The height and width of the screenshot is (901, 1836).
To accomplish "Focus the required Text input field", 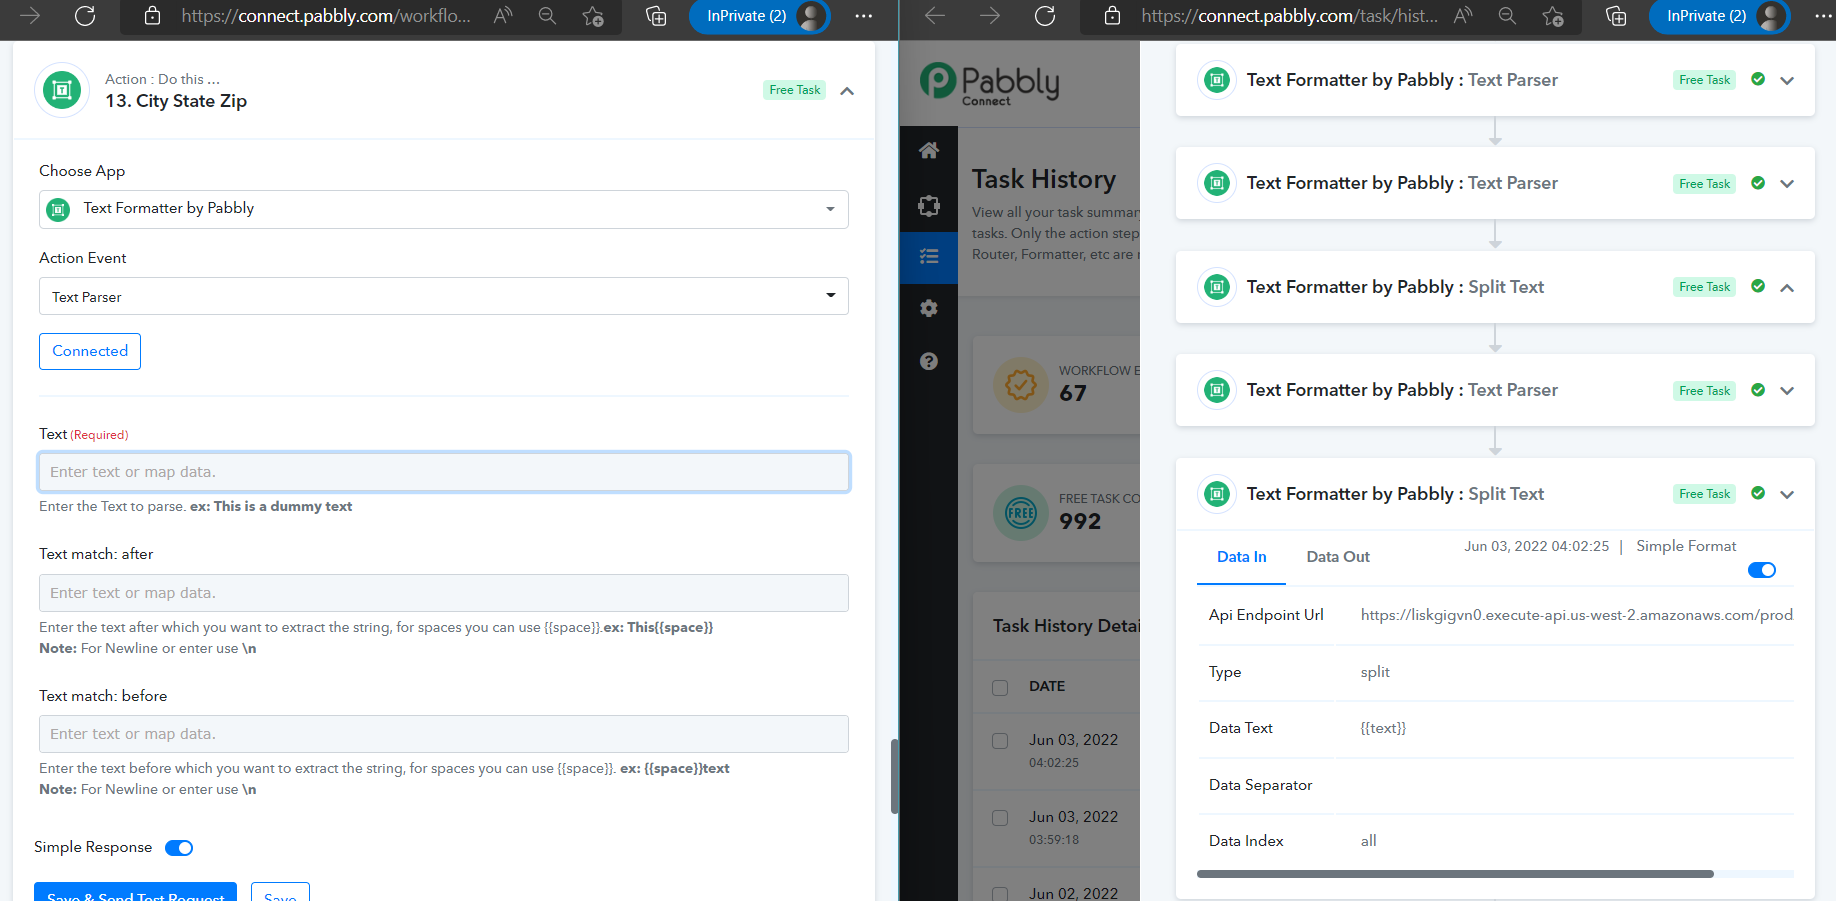I will (x=444, y=472).
